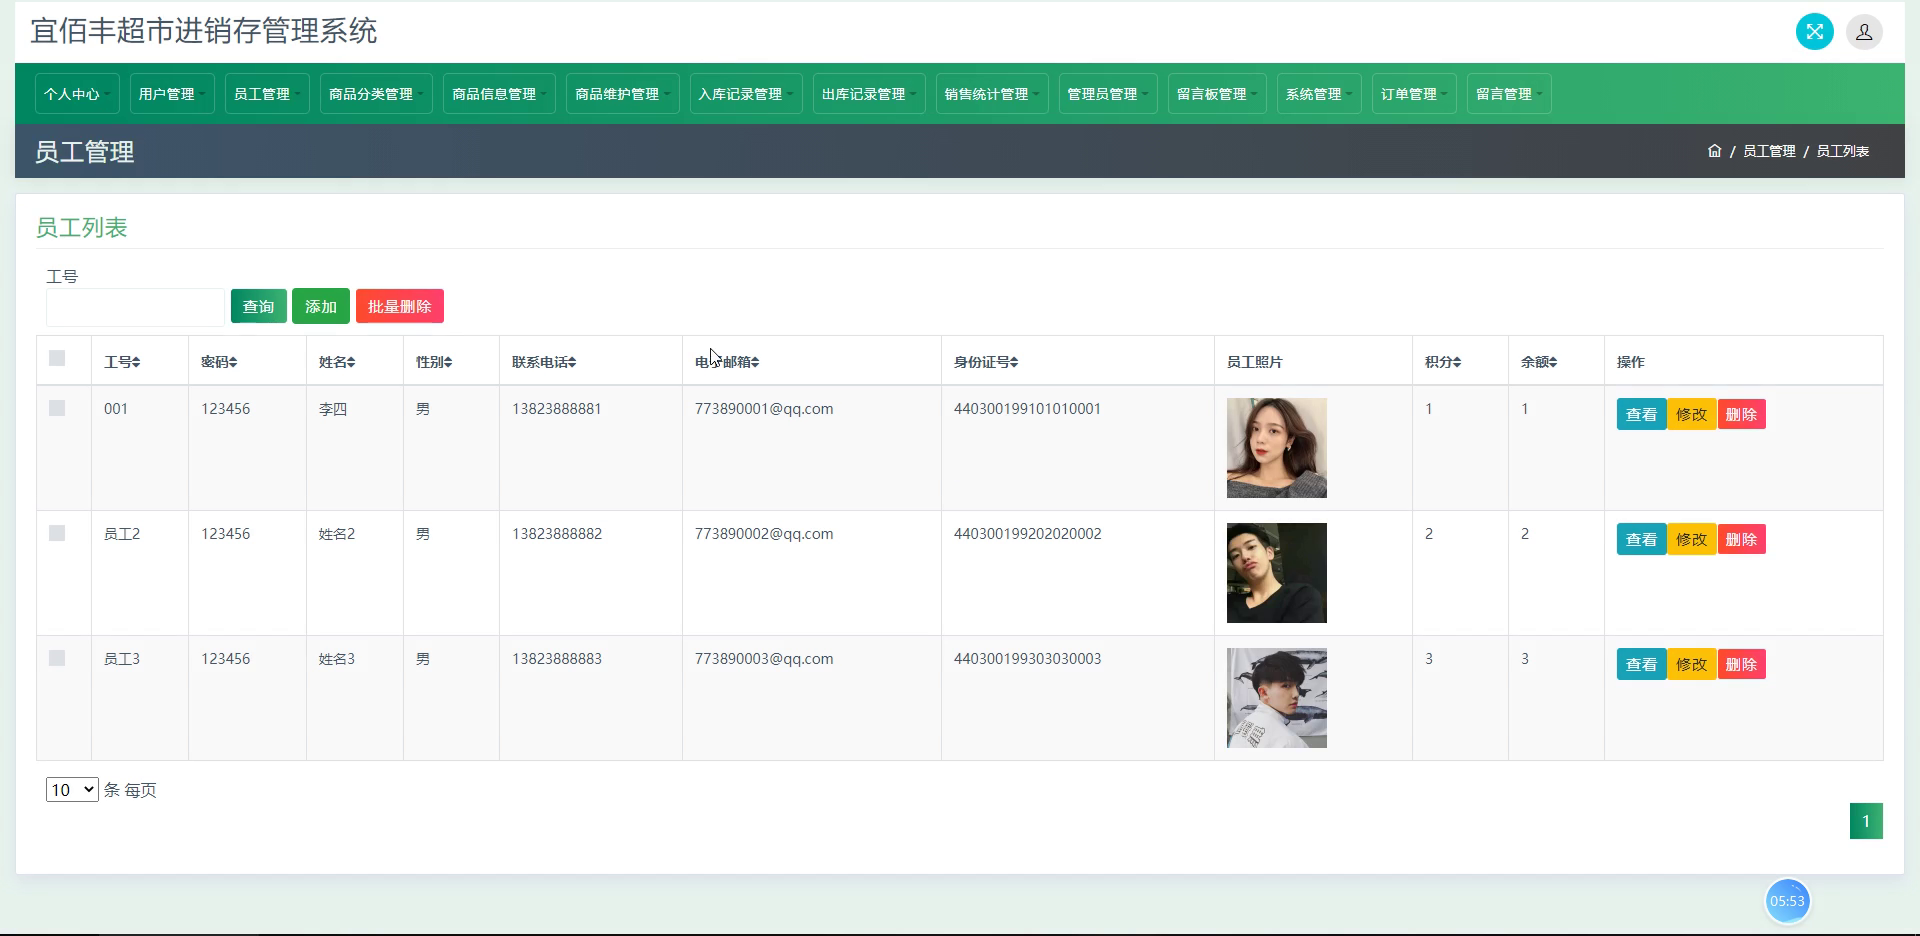Open the 销售统计管理 menu

[992, 94]
